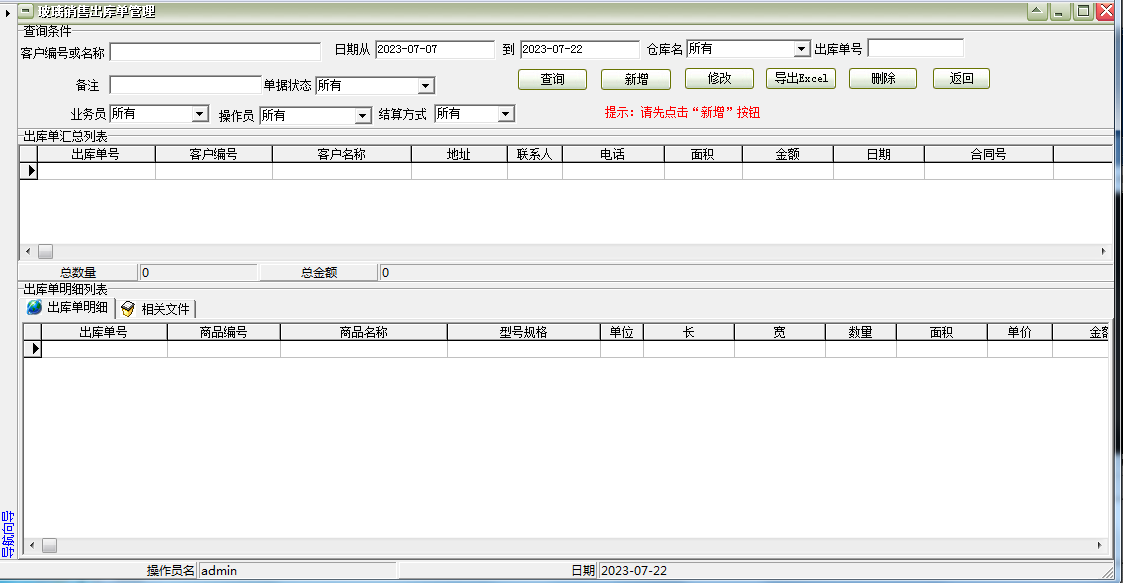Viewport: 1123px width, 583px height.
Task: Click the 新增 button
Action: [x=634, y=79]
